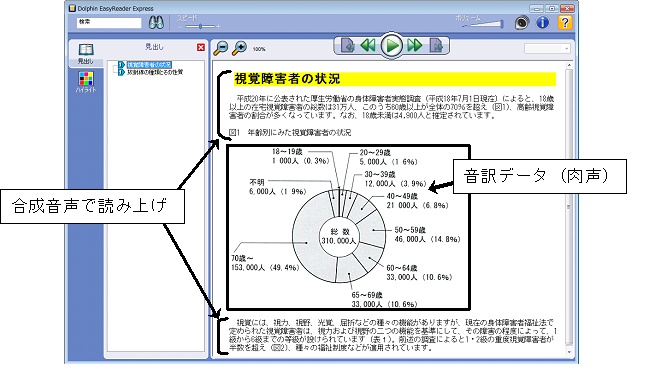
Task: Click the speaker settings icon
Action: pyautogui.click(x=521, y=22)
